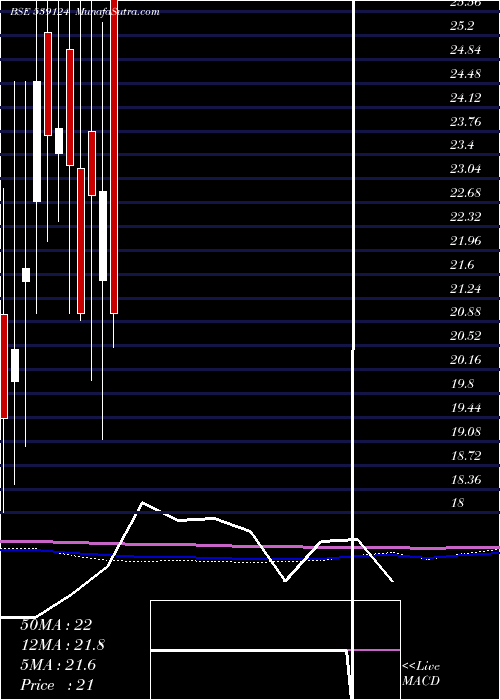Image resolution: width=500 pixels, height=700 pixels.
Task: Click the 18.72 price axis label
Action: 466,455
